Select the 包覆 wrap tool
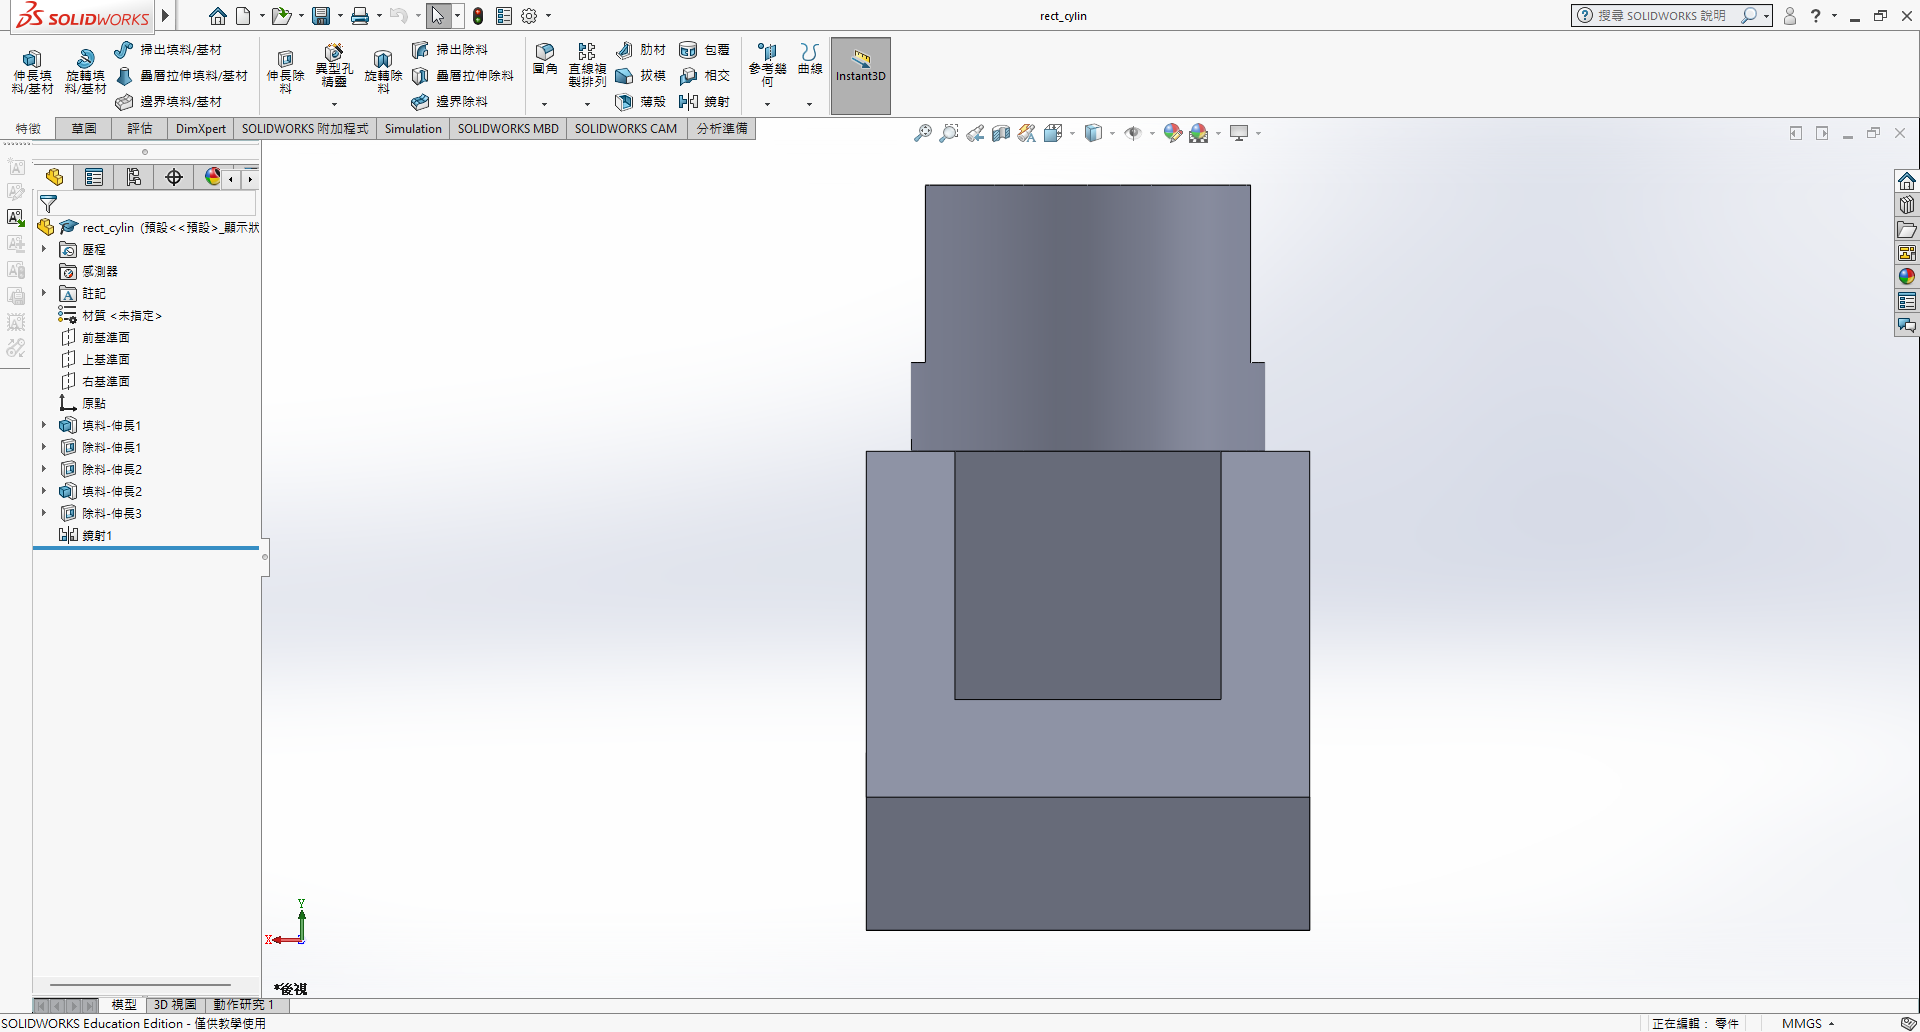Viewport: 1920px width, 1032px height. tap(704, 50)
